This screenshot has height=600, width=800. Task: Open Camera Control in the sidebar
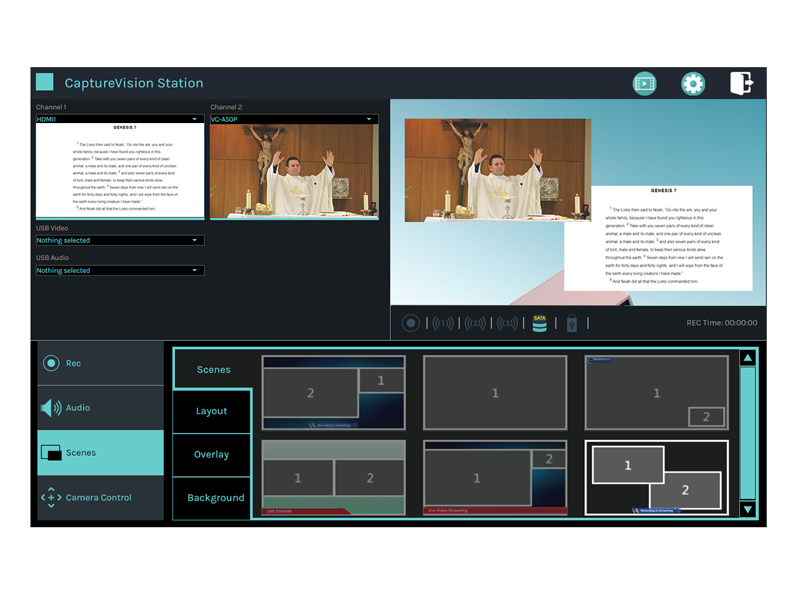click(x=100, y=497)
